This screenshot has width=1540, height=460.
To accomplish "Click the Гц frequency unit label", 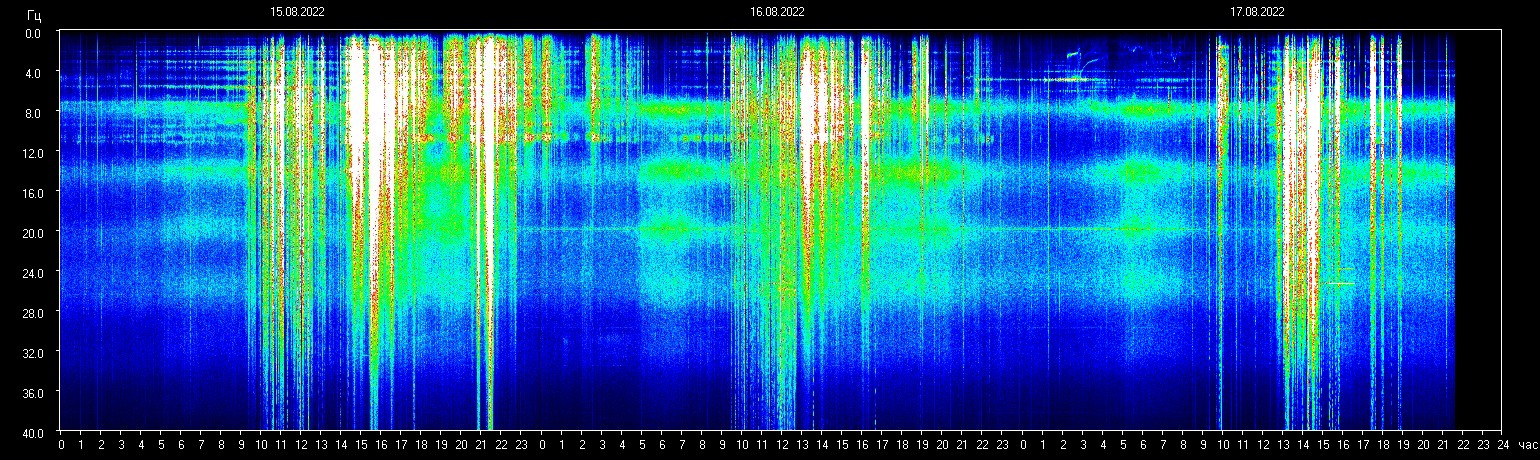I will 35,15.
